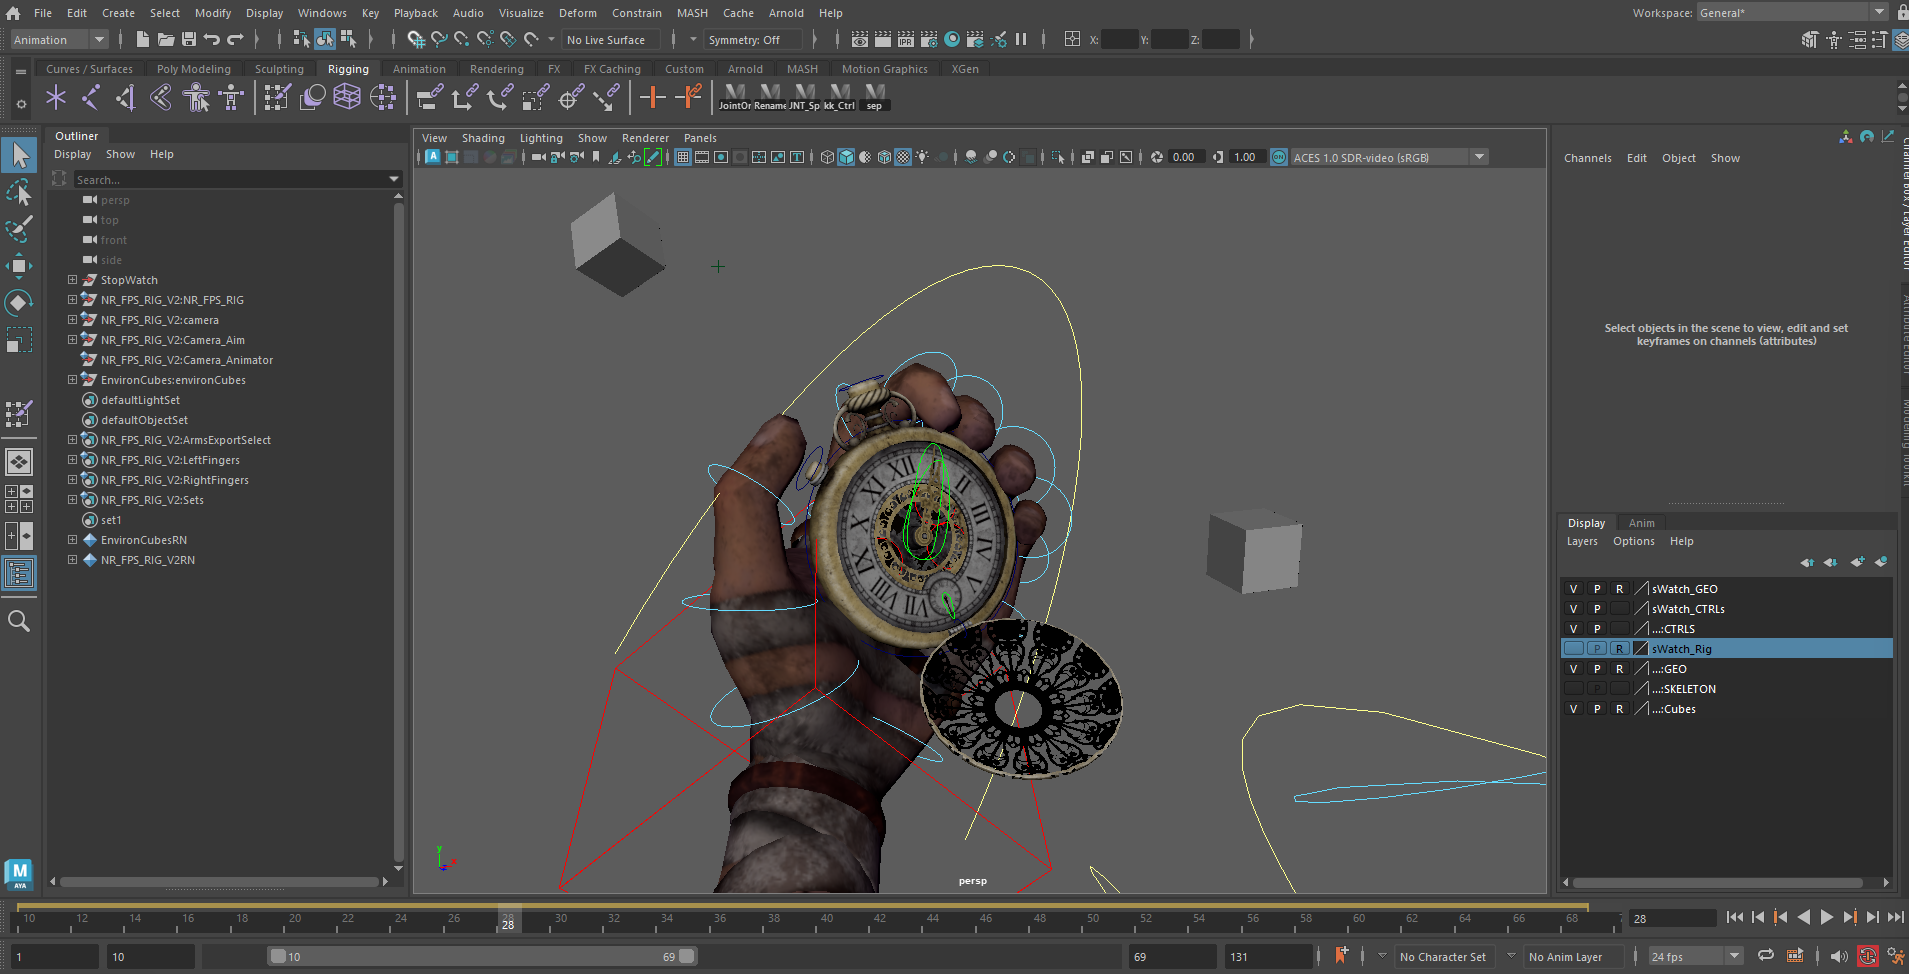The image size is (1909, 974).
Task: Toggle playback box for sWatch_CTRLs layer
Action: (x=1597, y=609)
